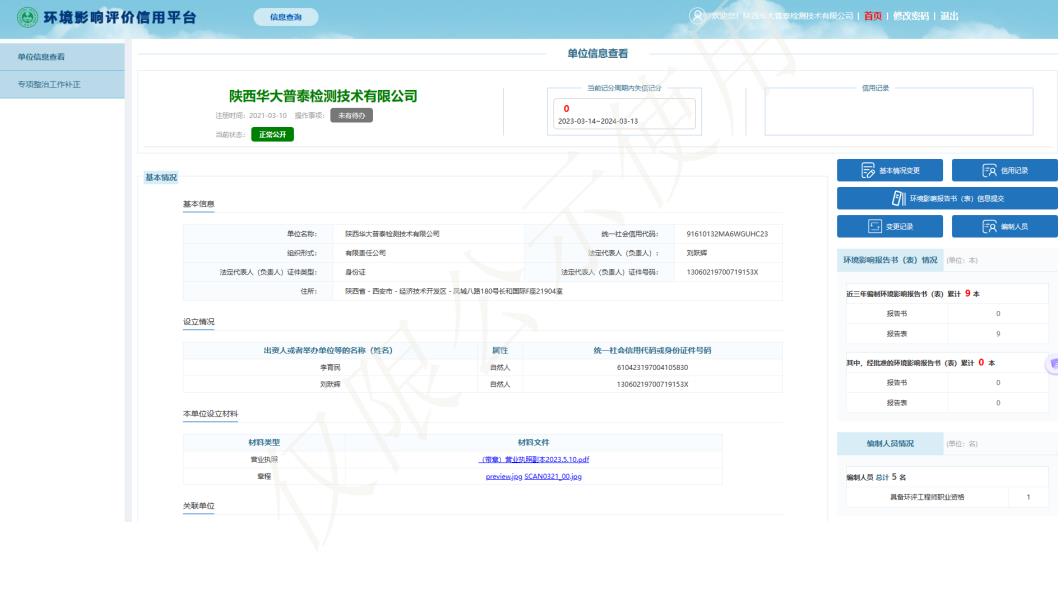Viewport: 1064px width, 593px height.
Task: Click the 法定代表人 value 刘跃辉 in 基本信息
Action: coord(696,253)
